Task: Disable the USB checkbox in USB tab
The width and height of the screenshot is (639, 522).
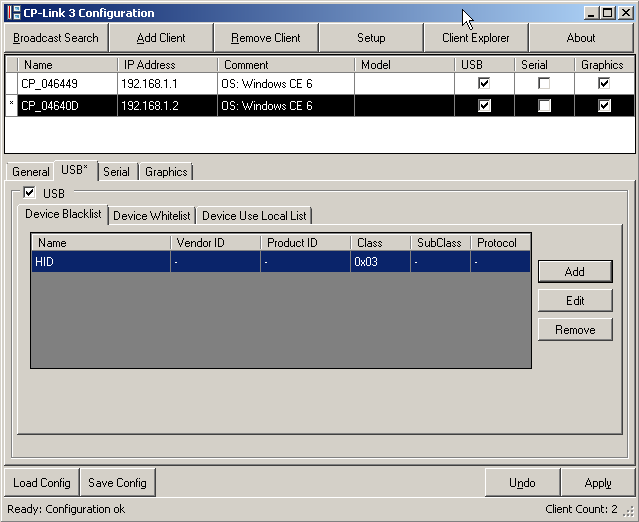Action: 29,193
